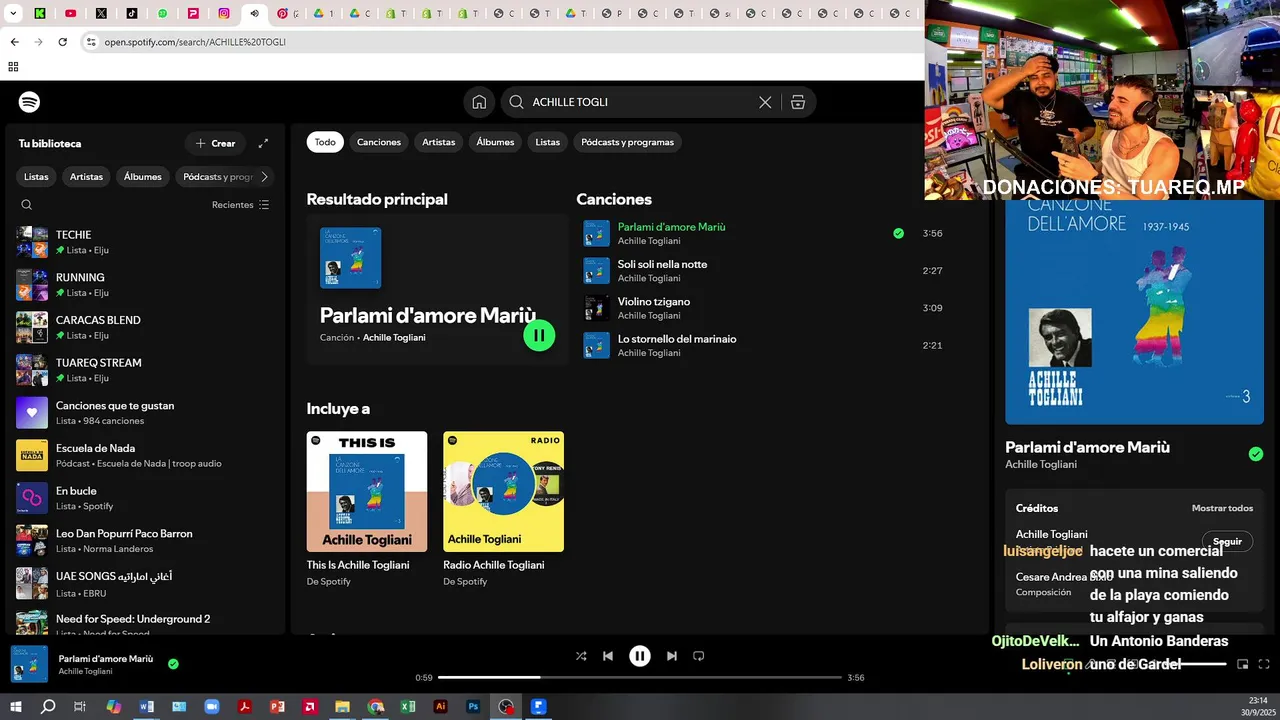Select the Artistas search filter chip

tap(438, 142)
